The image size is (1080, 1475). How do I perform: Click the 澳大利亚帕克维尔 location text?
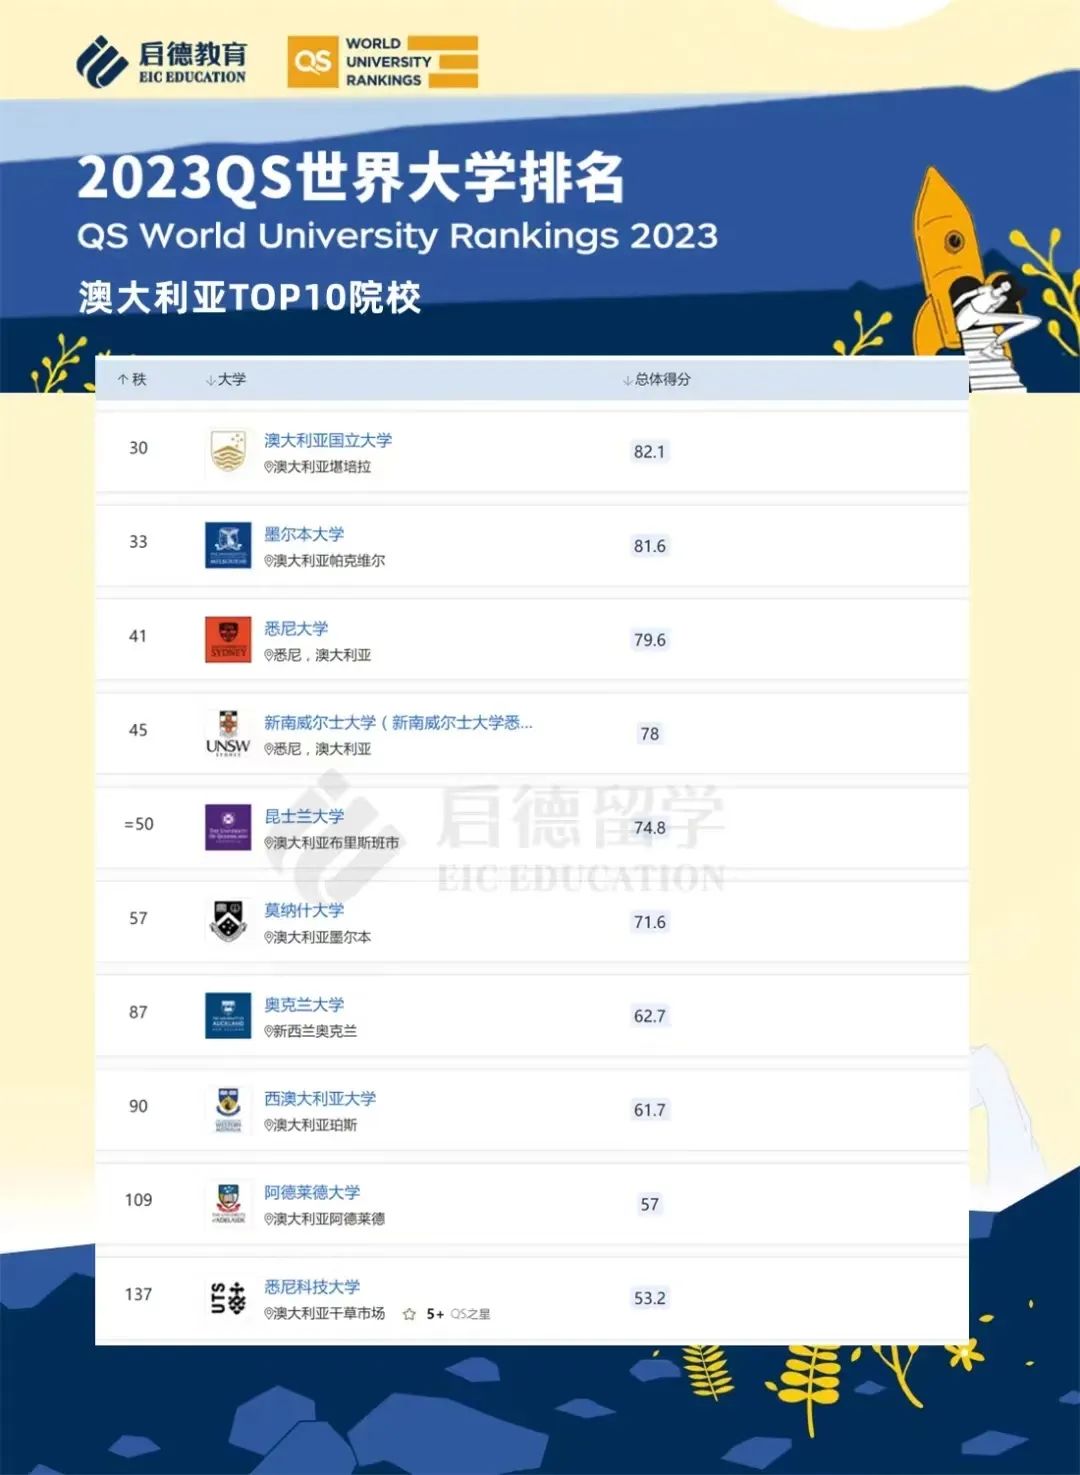324,561
